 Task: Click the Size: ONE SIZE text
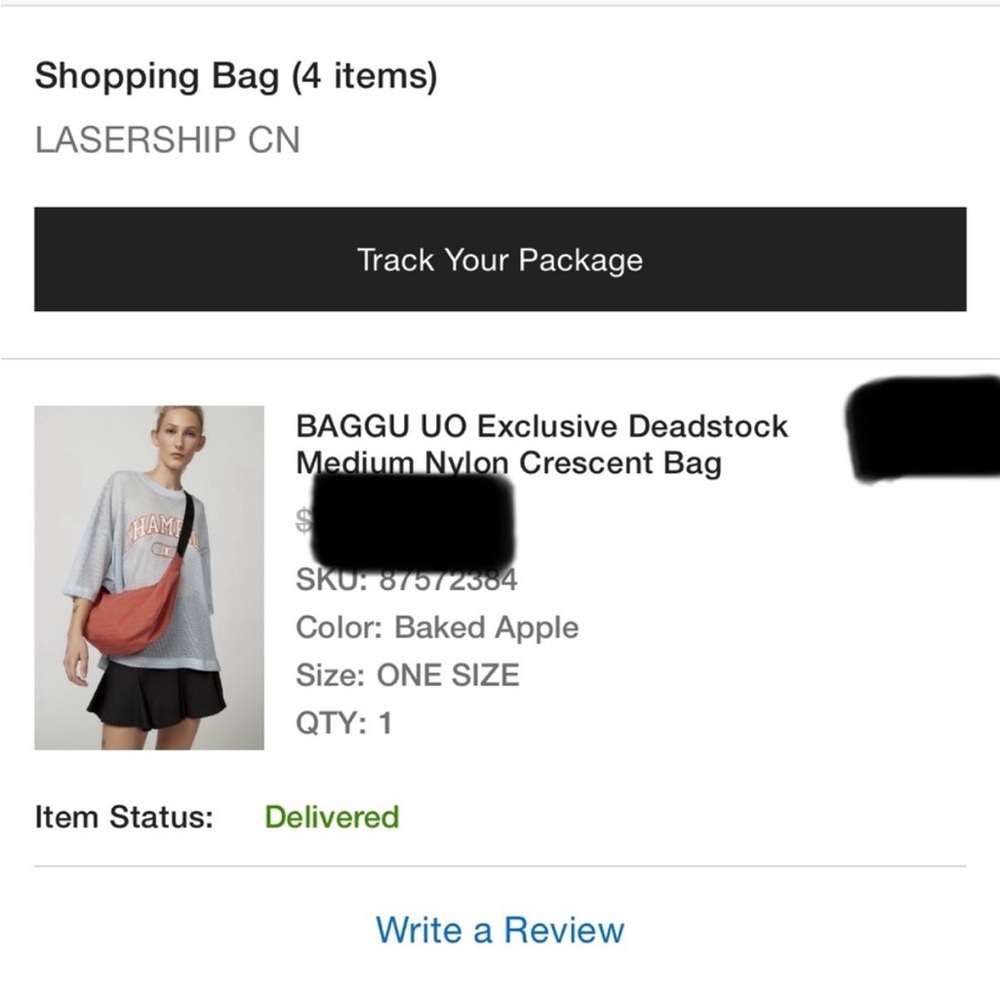407,675
